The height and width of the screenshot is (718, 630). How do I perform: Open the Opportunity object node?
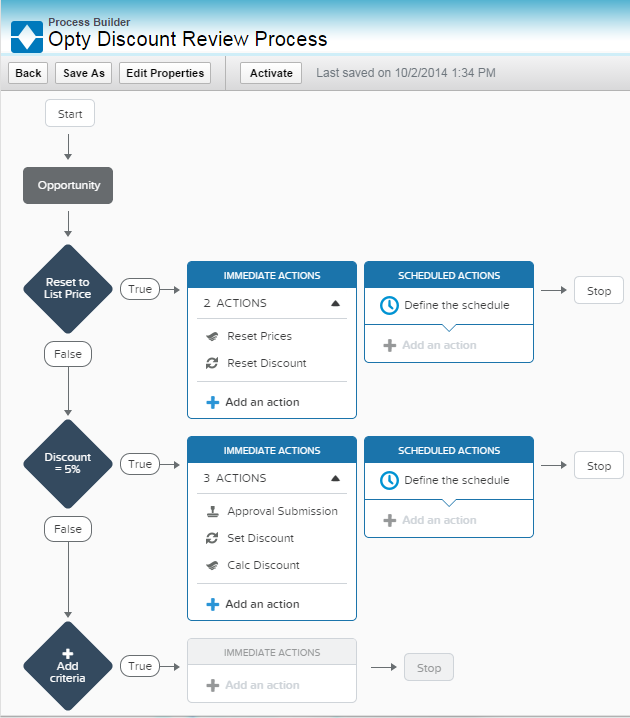68,185
